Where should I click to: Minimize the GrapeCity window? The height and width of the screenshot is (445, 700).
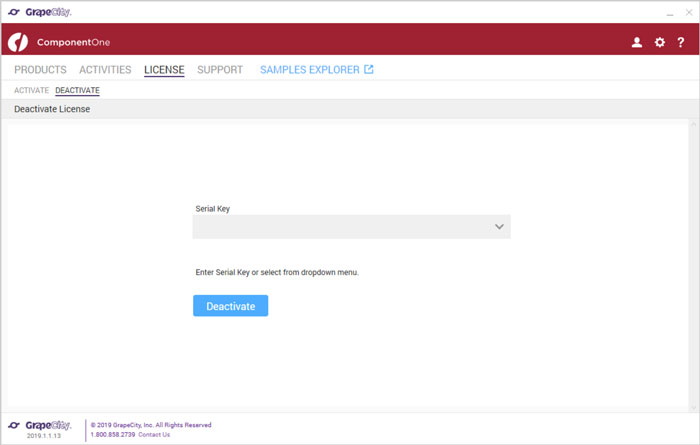tap(670, 13)
